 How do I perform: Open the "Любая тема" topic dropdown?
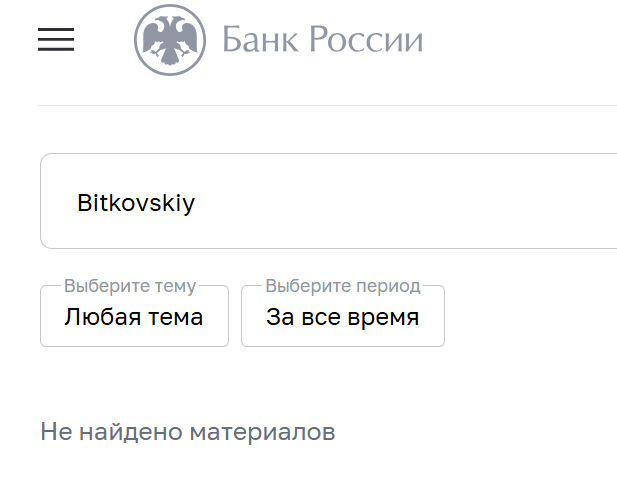[134, 318]
